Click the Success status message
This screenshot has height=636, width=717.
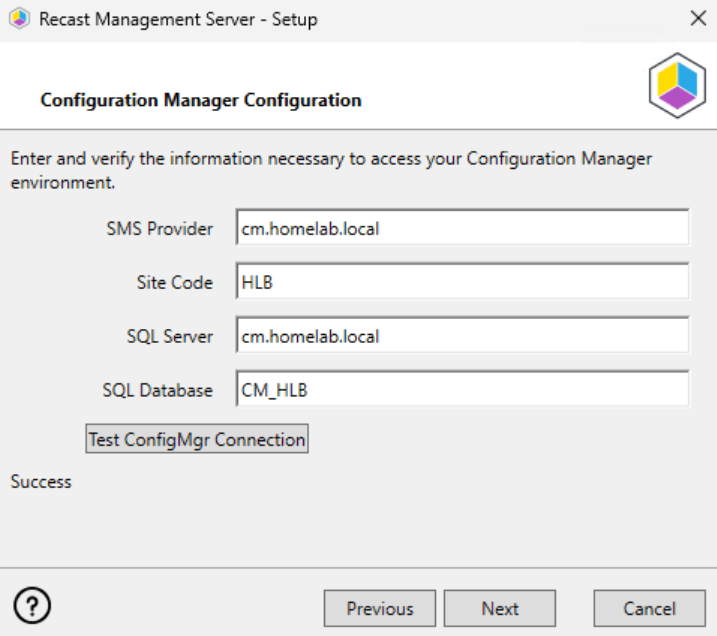[x=41, y=482]
